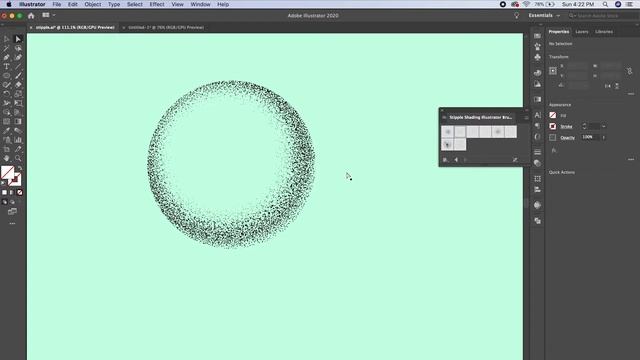This screenshot has height=360, width=640.
Task: Select the Curvature tool
Action: click(x=18, y=58)
